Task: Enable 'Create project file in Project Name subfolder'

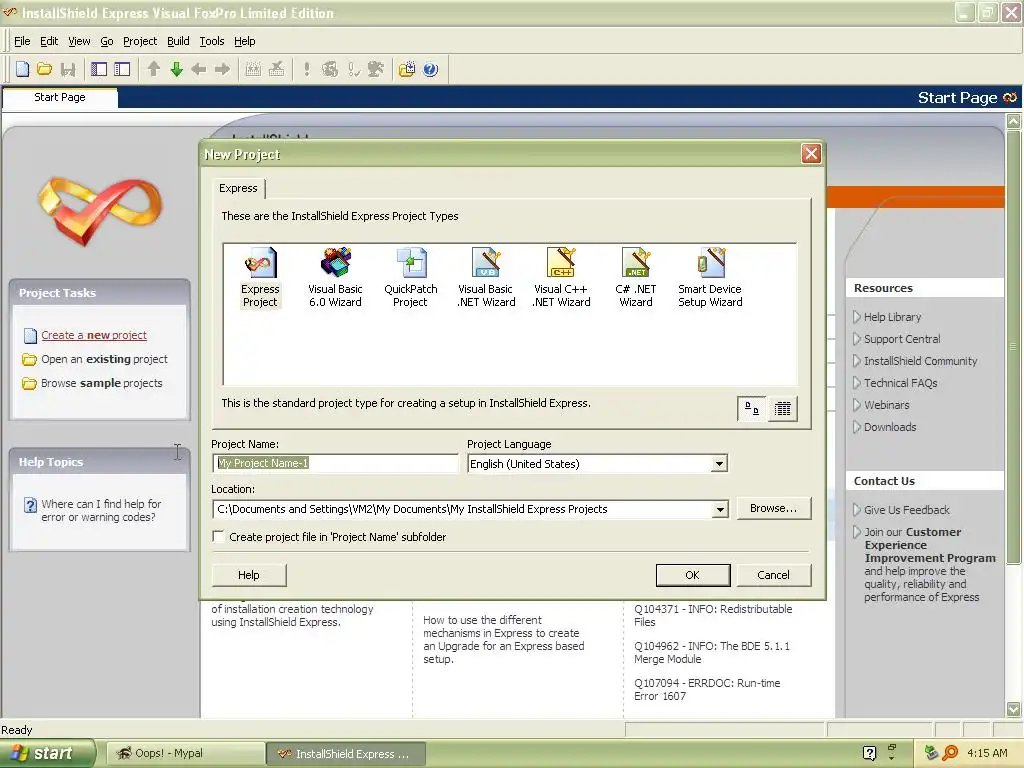Action: click(x=219, y=537)
